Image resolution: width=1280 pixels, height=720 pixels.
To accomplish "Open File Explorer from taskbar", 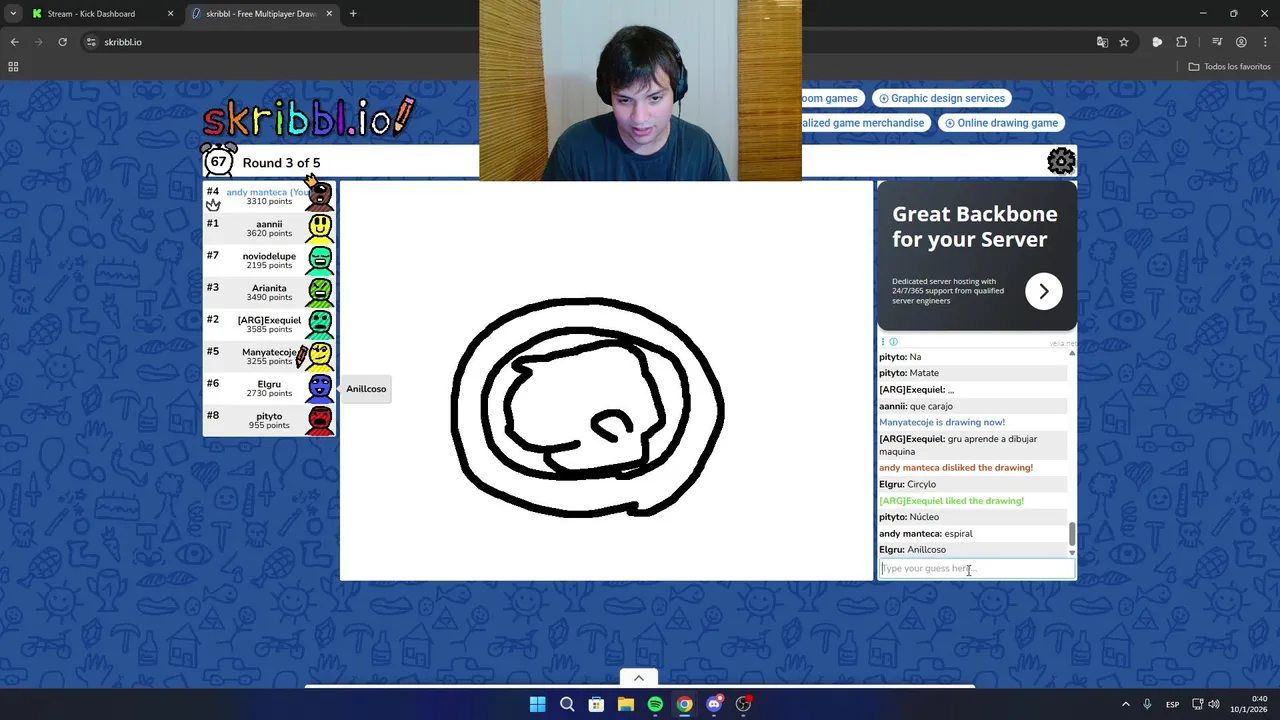I will pos(626,704).
